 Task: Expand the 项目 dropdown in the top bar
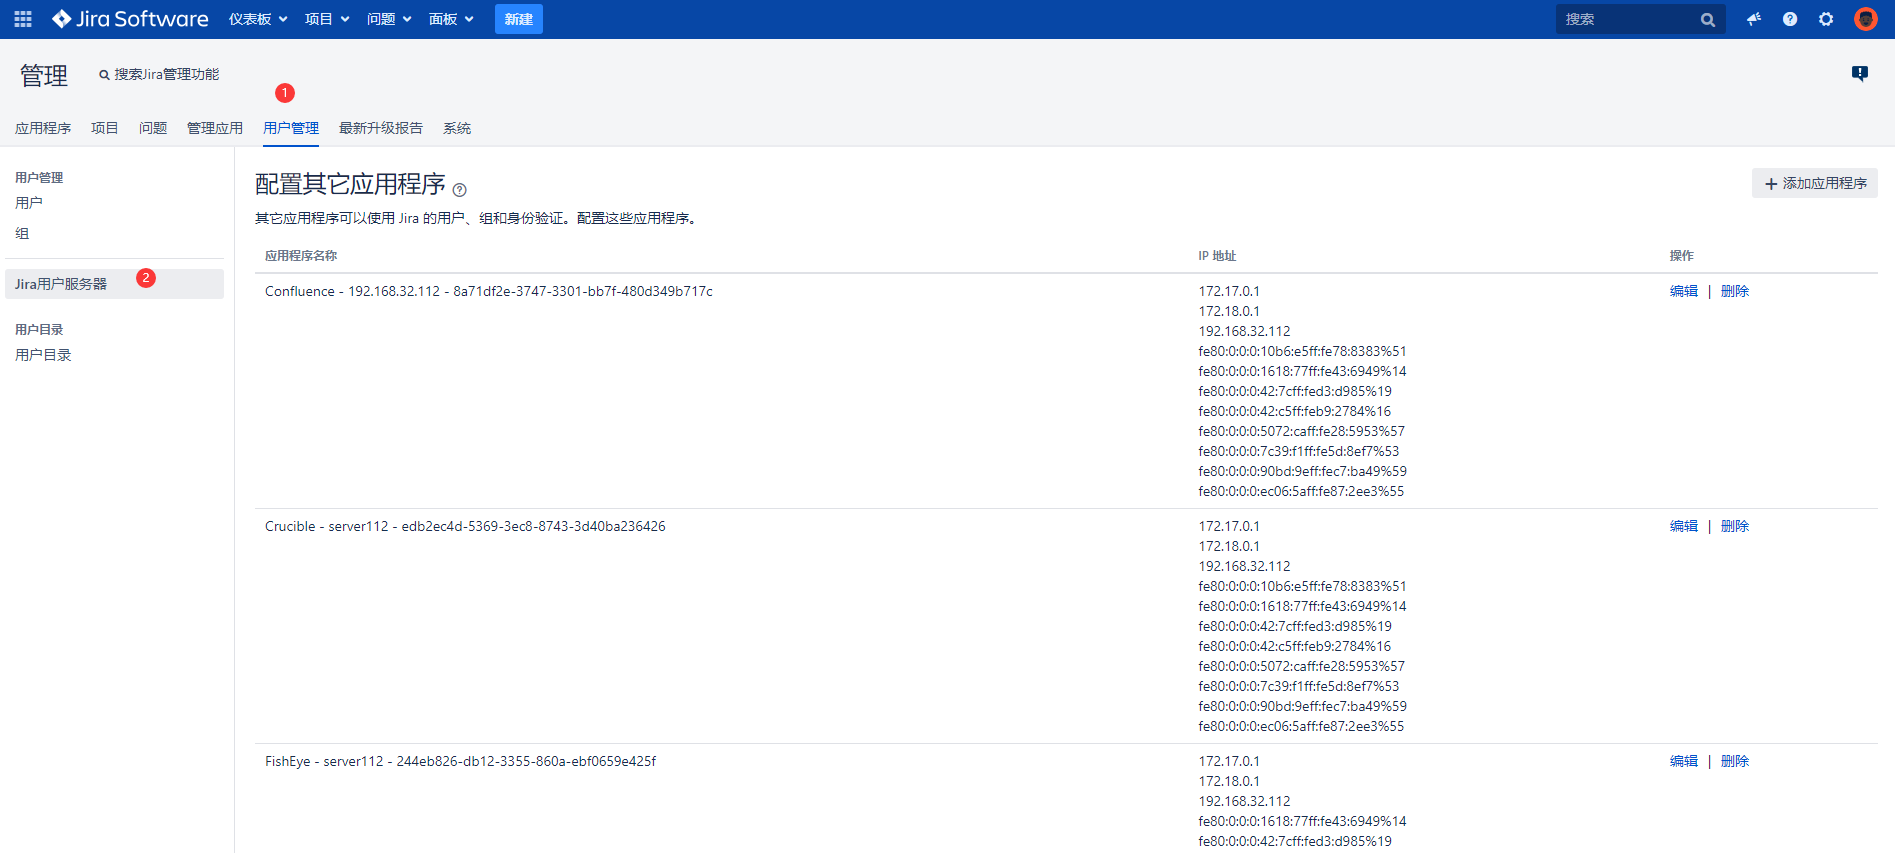pyautogui.click(x=327, y=19)
